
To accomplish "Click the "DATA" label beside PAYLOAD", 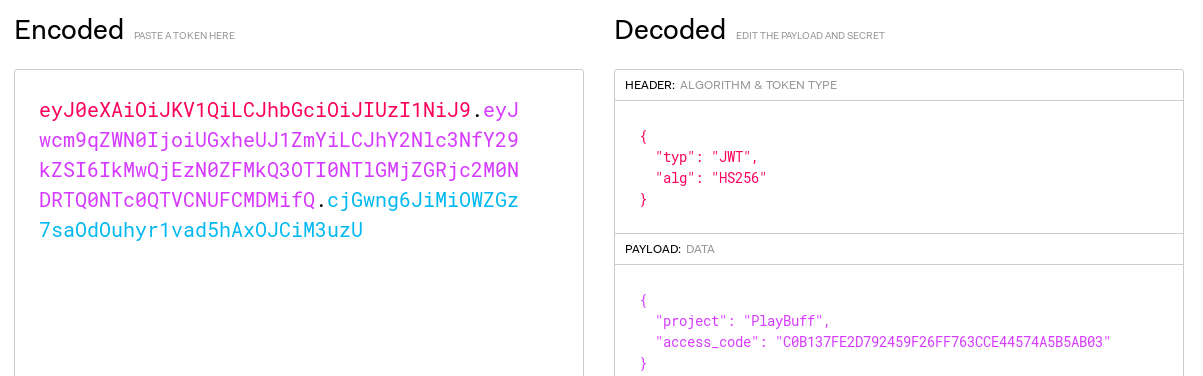I will pos(700,249).
